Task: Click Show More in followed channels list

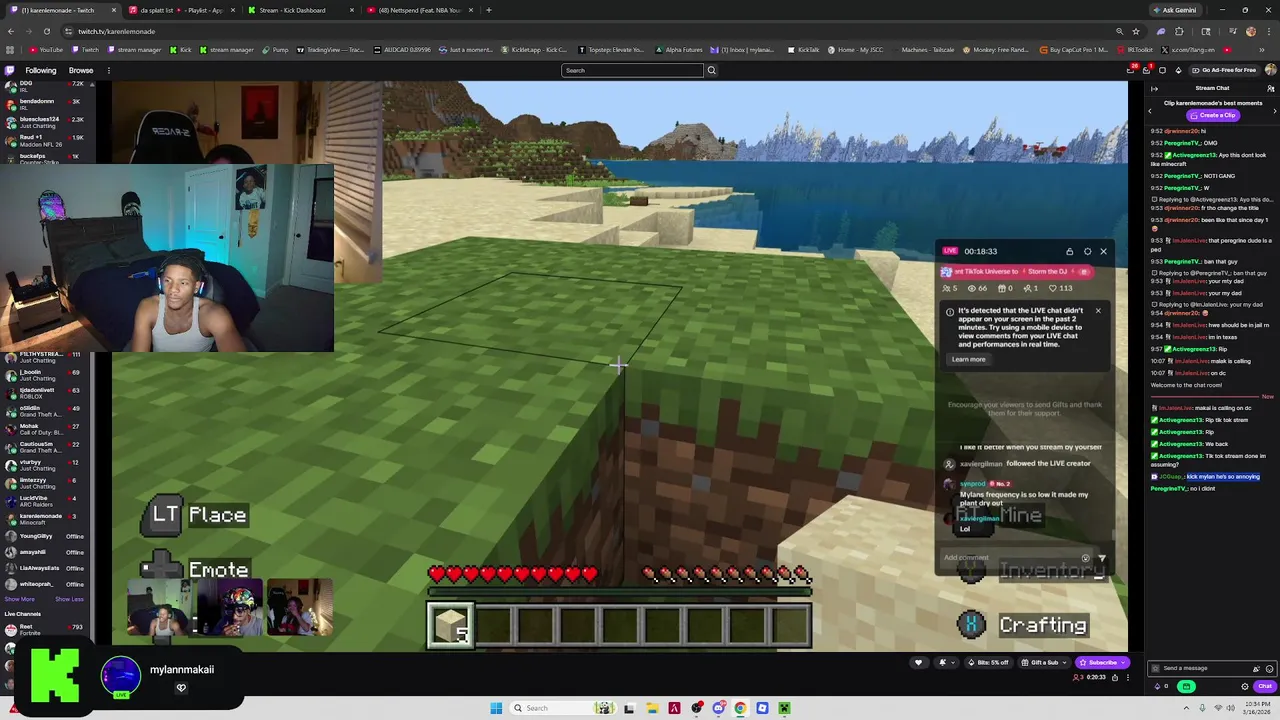Action: point(19,599)
